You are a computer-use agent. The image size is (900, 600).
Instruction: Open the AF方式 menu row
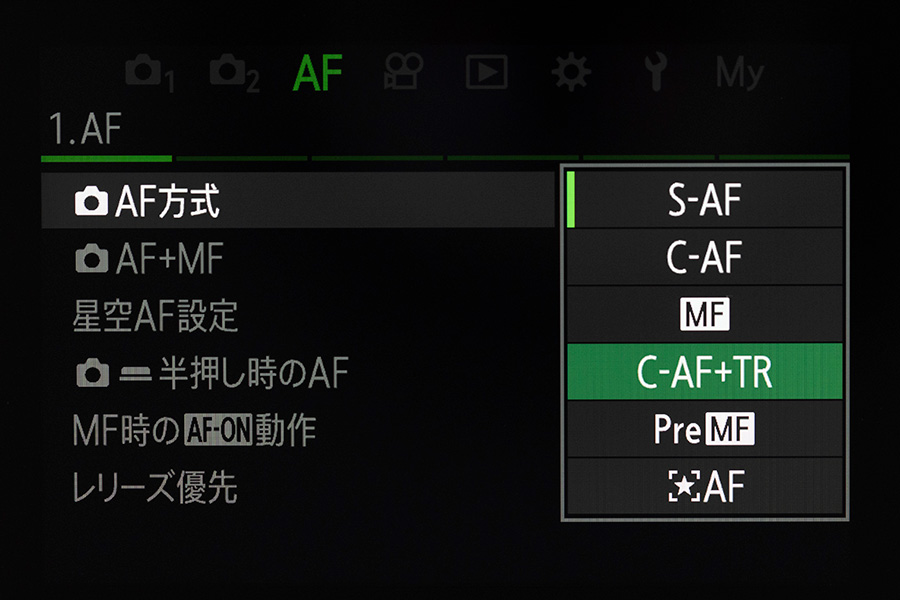tap(298, 200)
